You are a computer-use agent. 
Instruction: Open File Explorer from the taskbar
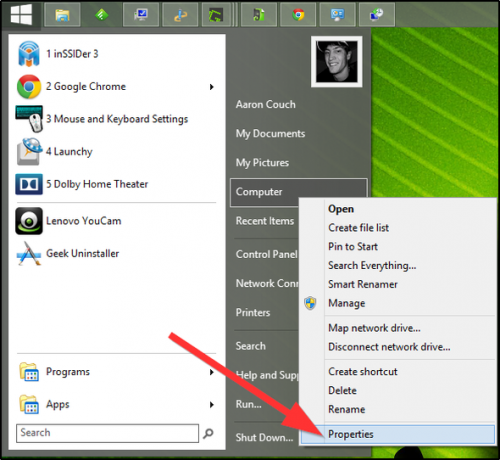tap(62, 15)
